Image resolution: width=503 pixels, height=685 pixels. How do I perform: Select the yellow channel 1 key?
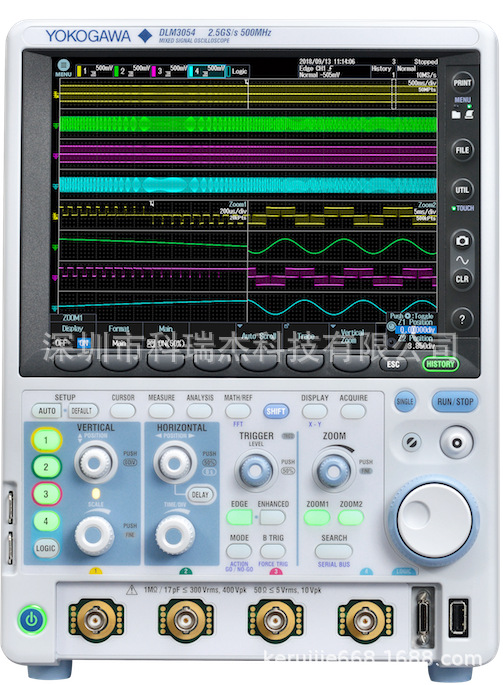tap(46, 440)
